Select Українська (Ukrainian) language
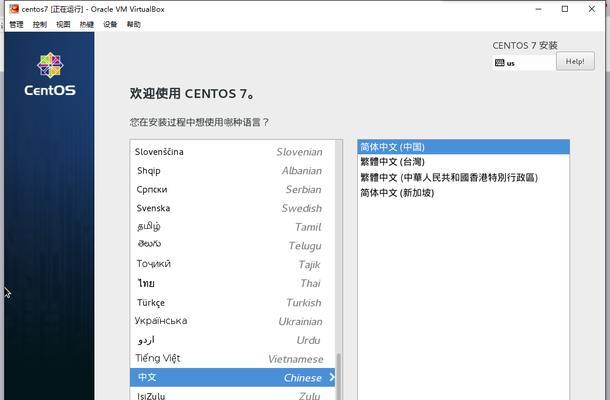 coord(232,321)
